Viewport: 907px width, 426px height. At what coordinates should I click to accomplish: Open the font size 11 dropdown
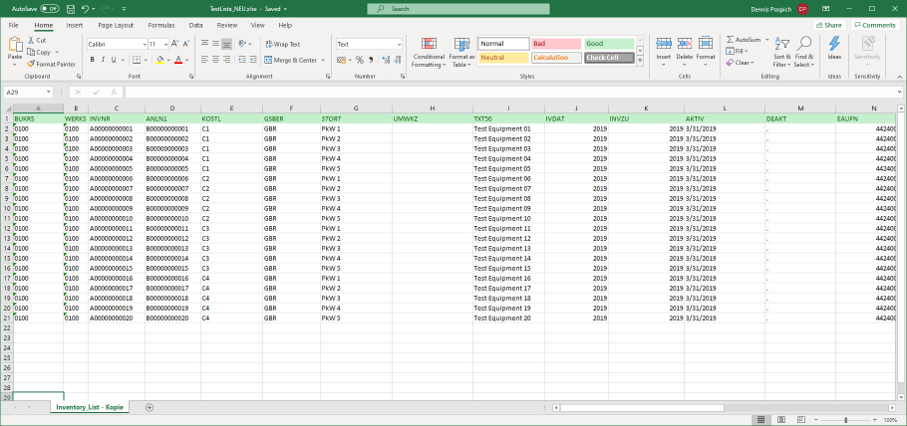[166, 45]
